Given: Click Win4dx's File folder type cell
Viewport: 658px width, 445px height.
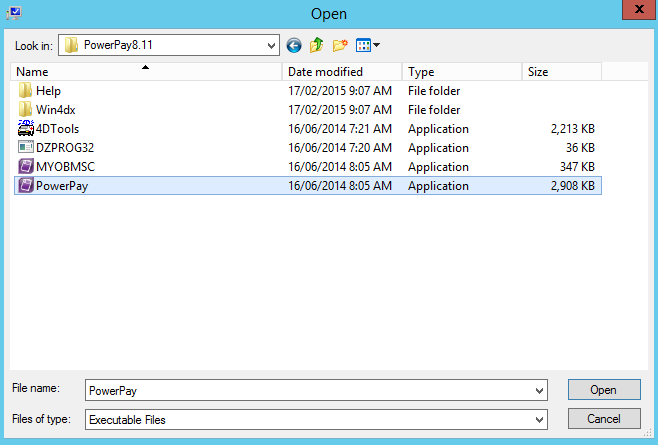Looking at the screenshot, I should click(434, 110).
